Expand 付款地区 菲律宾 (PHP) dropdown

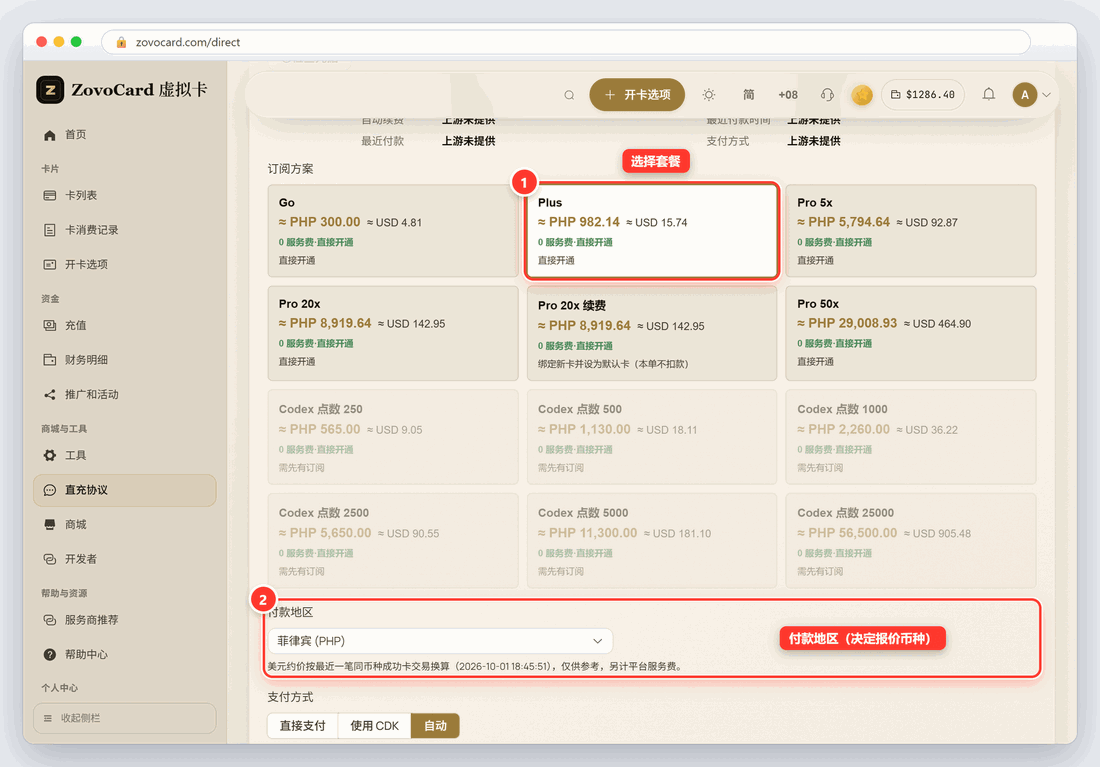[440, 641]
